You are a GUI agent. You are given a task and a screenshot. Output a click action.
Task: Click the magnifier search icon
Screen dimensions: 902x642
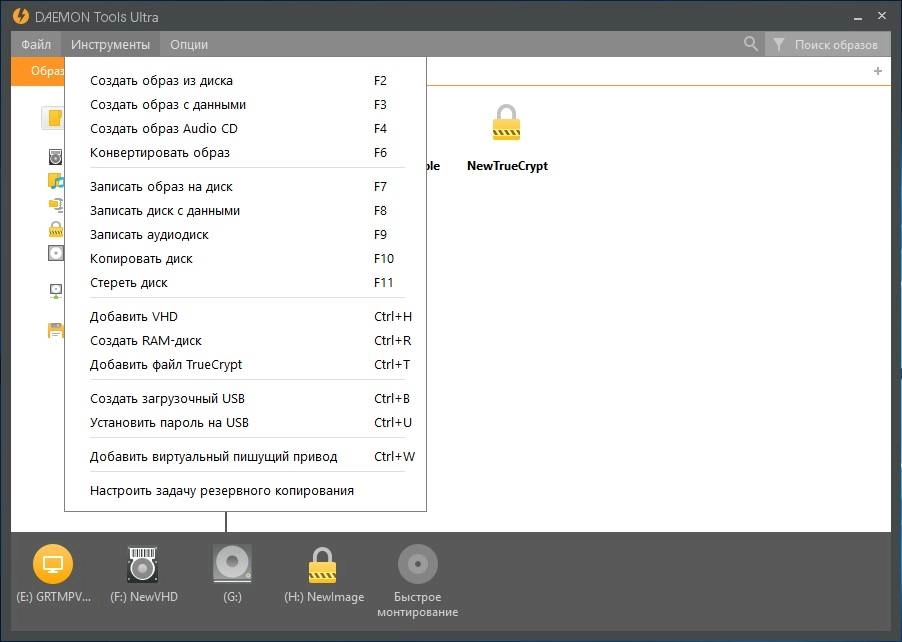(x=750, y=44)
